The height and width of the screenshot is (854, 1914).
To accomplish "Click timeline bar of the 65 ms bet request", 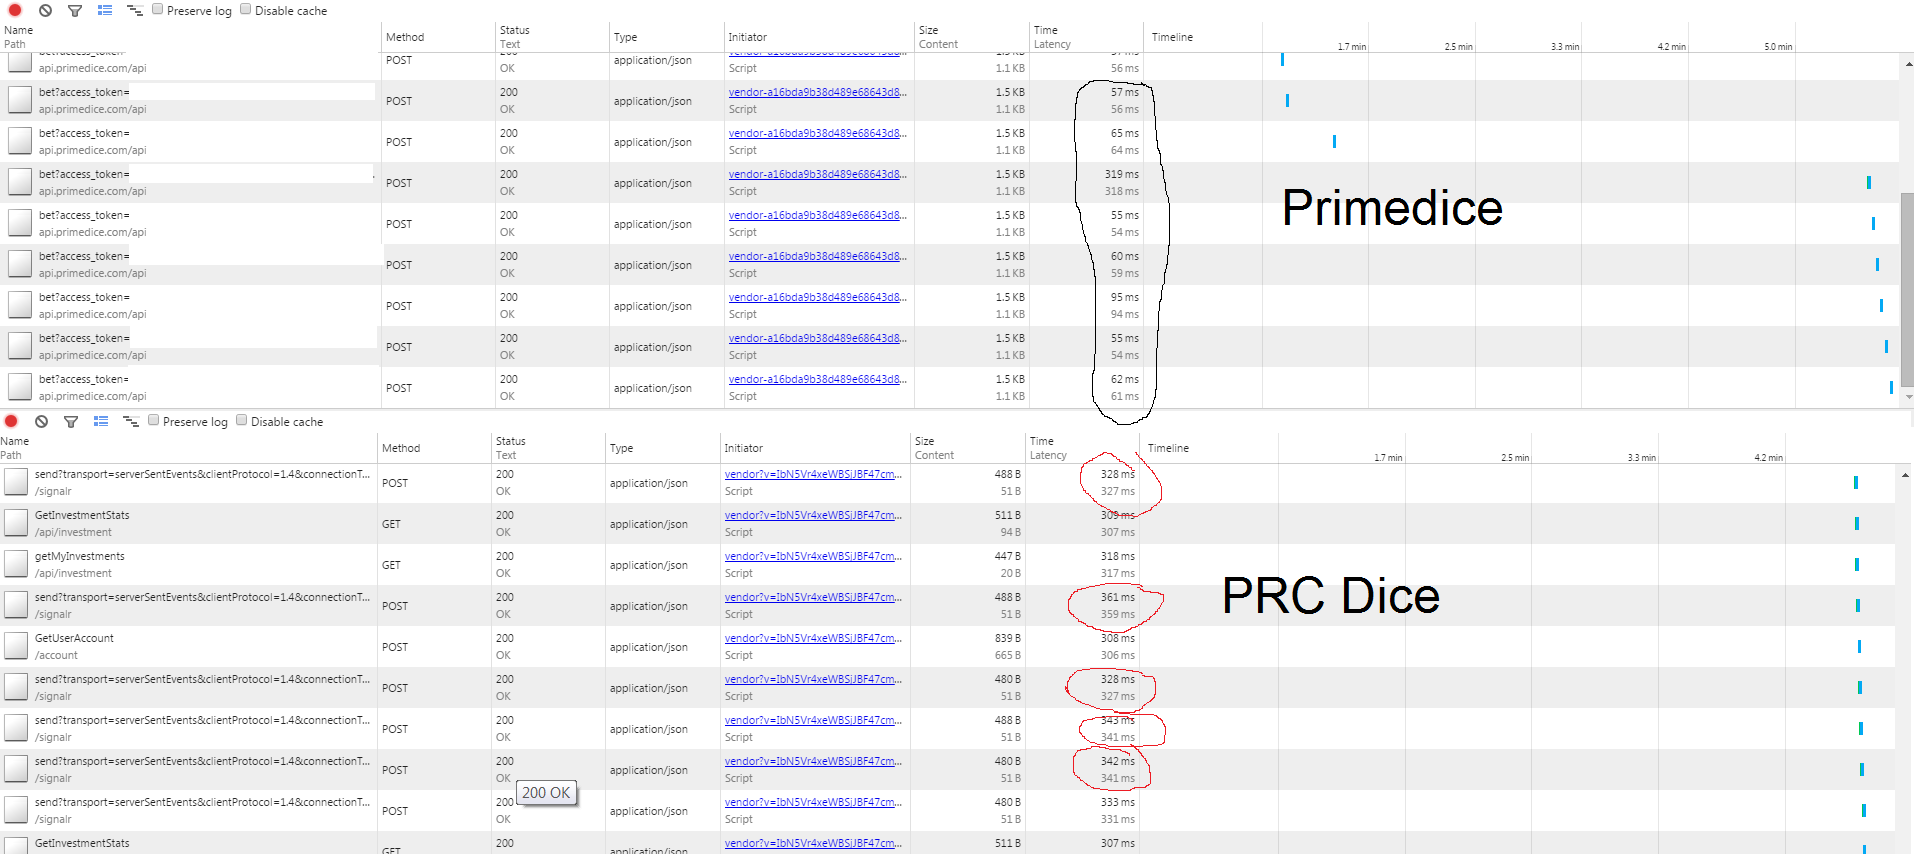I will coord(1334,141).
